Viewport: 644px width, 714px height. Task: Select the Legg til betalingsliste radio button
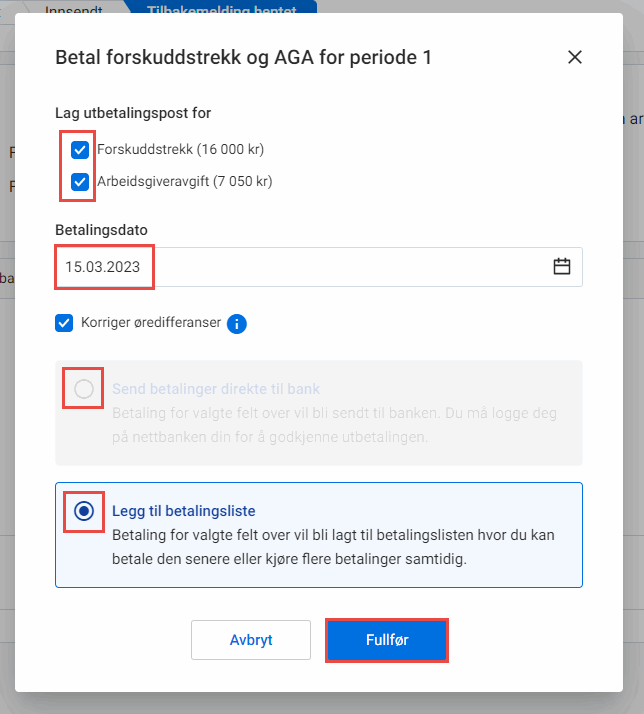84,511
